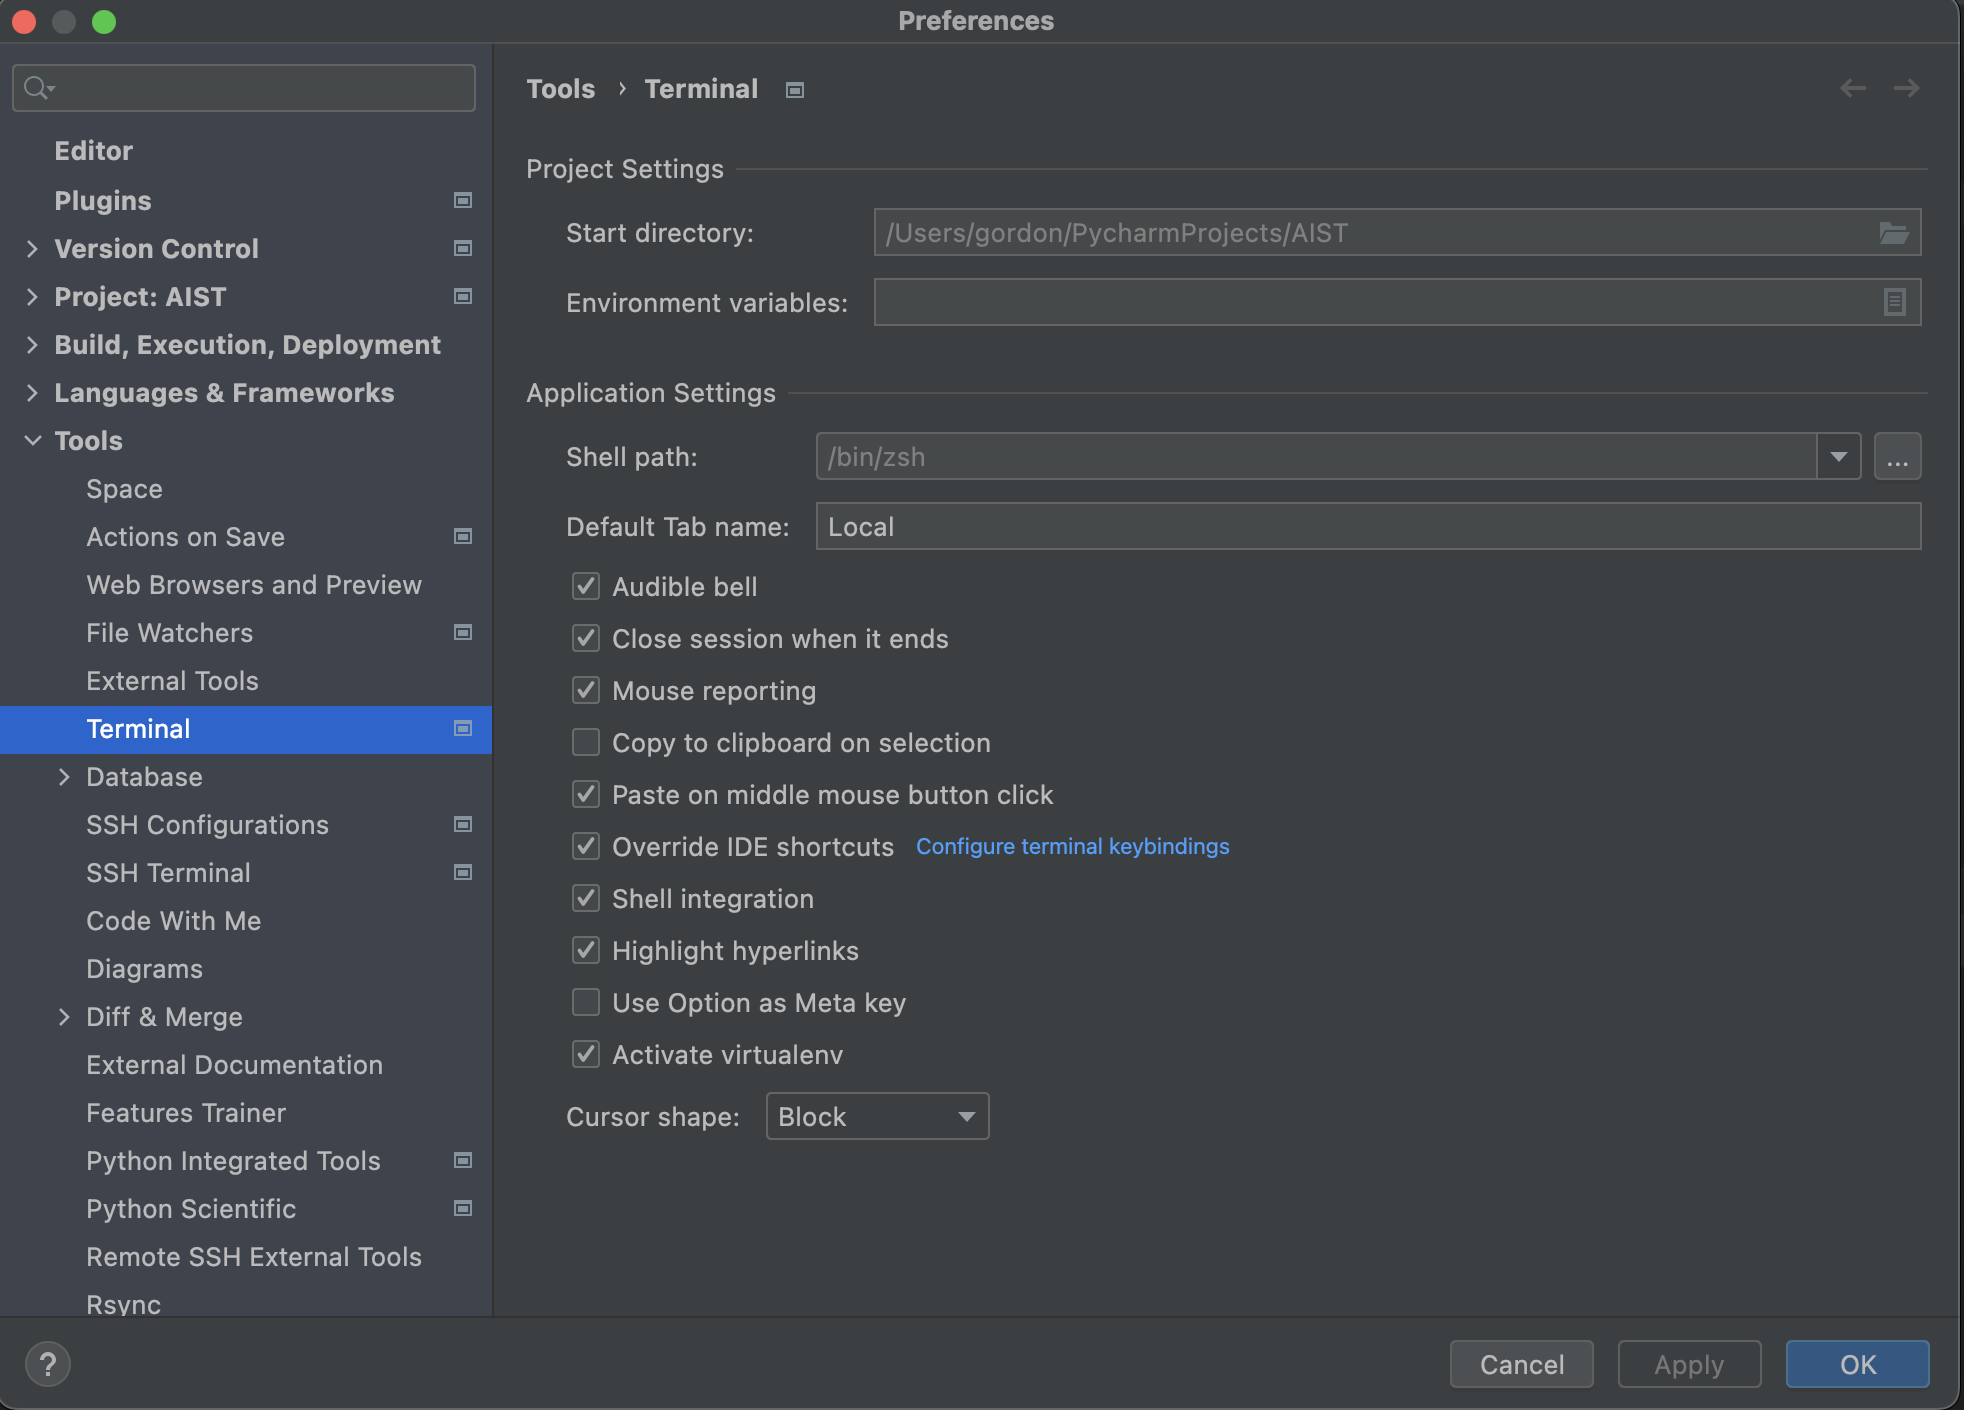Image resolution: width=1964 pixels, height=1410 pixels.
Task: Click the folder browse icon for Start directory
Action: click(1893, 233)
